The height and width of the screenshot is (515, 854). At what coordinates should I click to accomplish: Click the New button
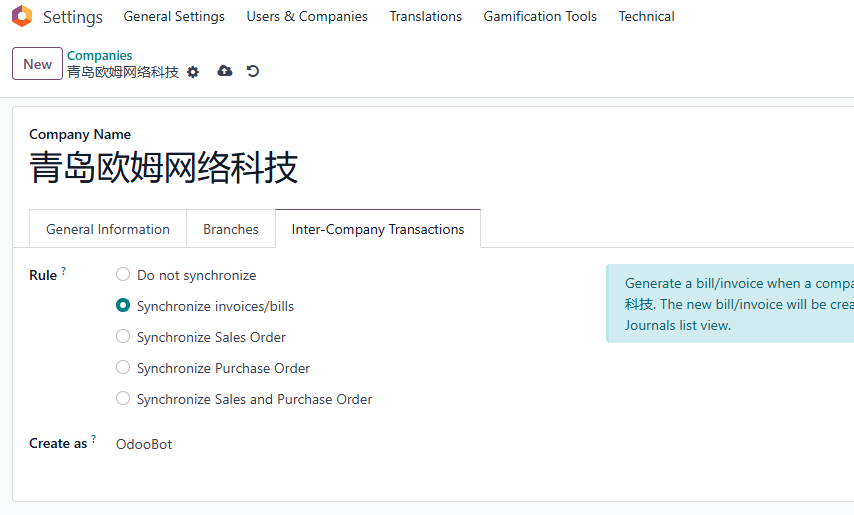[x=38, y=64]
